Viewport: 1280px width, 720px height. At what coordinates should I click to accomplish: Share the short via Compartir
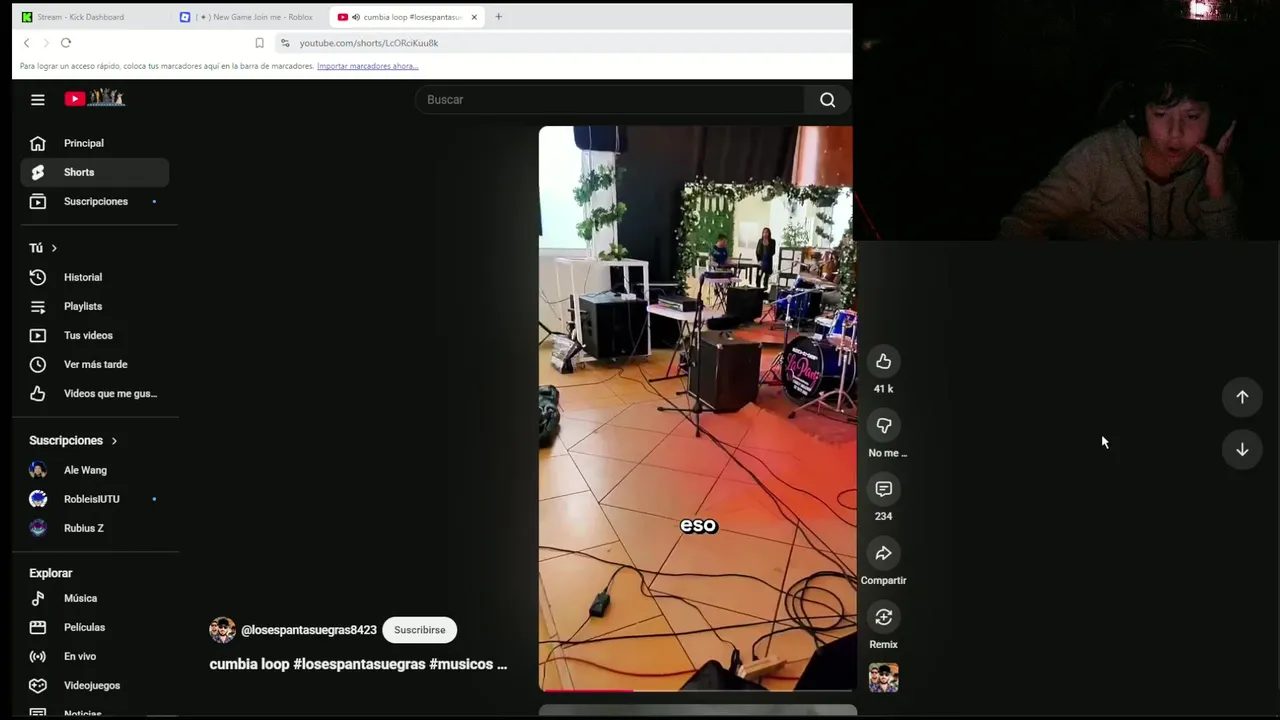coord(883,553)
